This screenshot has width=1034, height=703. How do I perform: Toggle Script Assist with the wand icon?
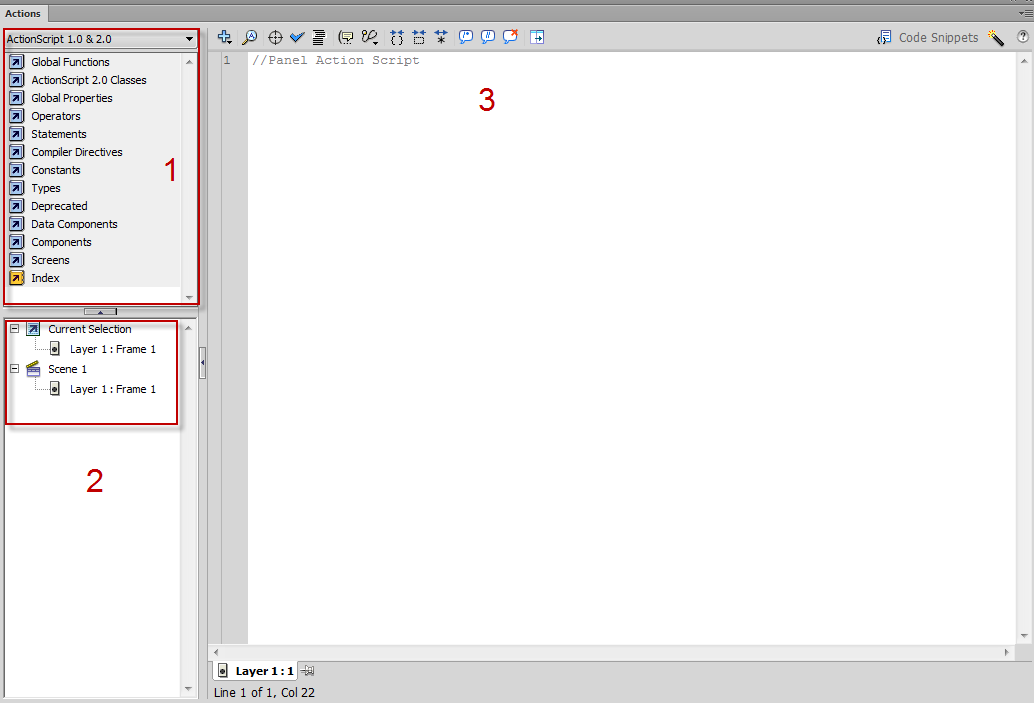click(x=996, y=38)
